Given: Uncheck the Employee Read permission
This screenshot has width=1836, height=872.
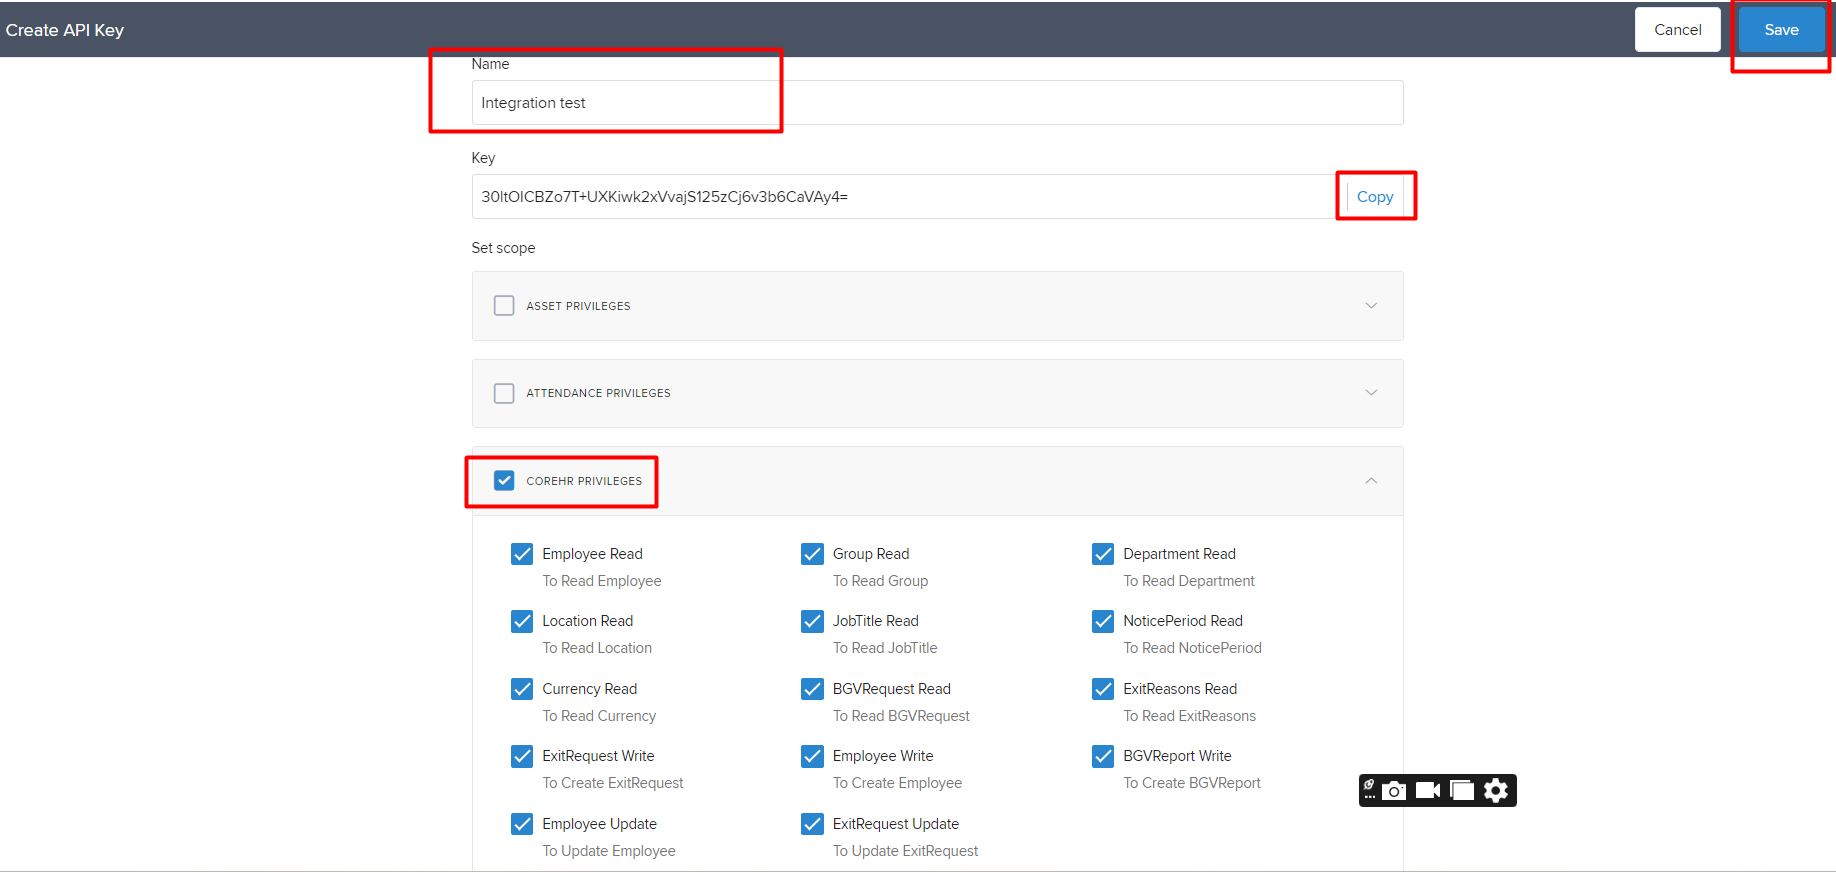Looking at the screenshot, I should (x=522, y=554).
